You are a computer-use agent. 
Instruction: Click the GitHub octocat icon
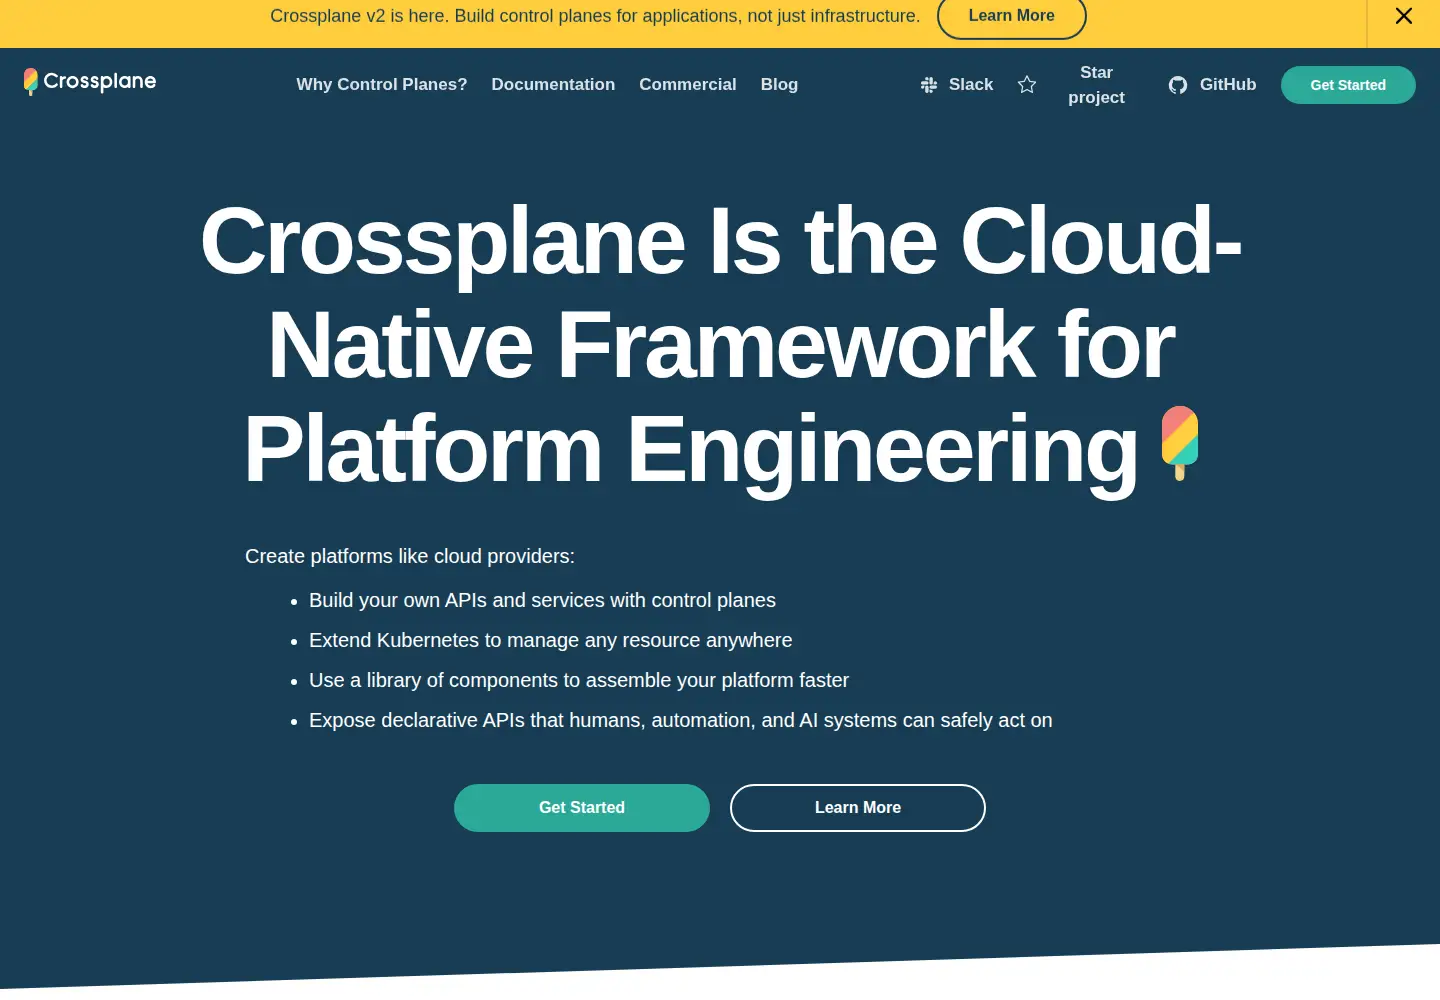[x=1178, y=85]
